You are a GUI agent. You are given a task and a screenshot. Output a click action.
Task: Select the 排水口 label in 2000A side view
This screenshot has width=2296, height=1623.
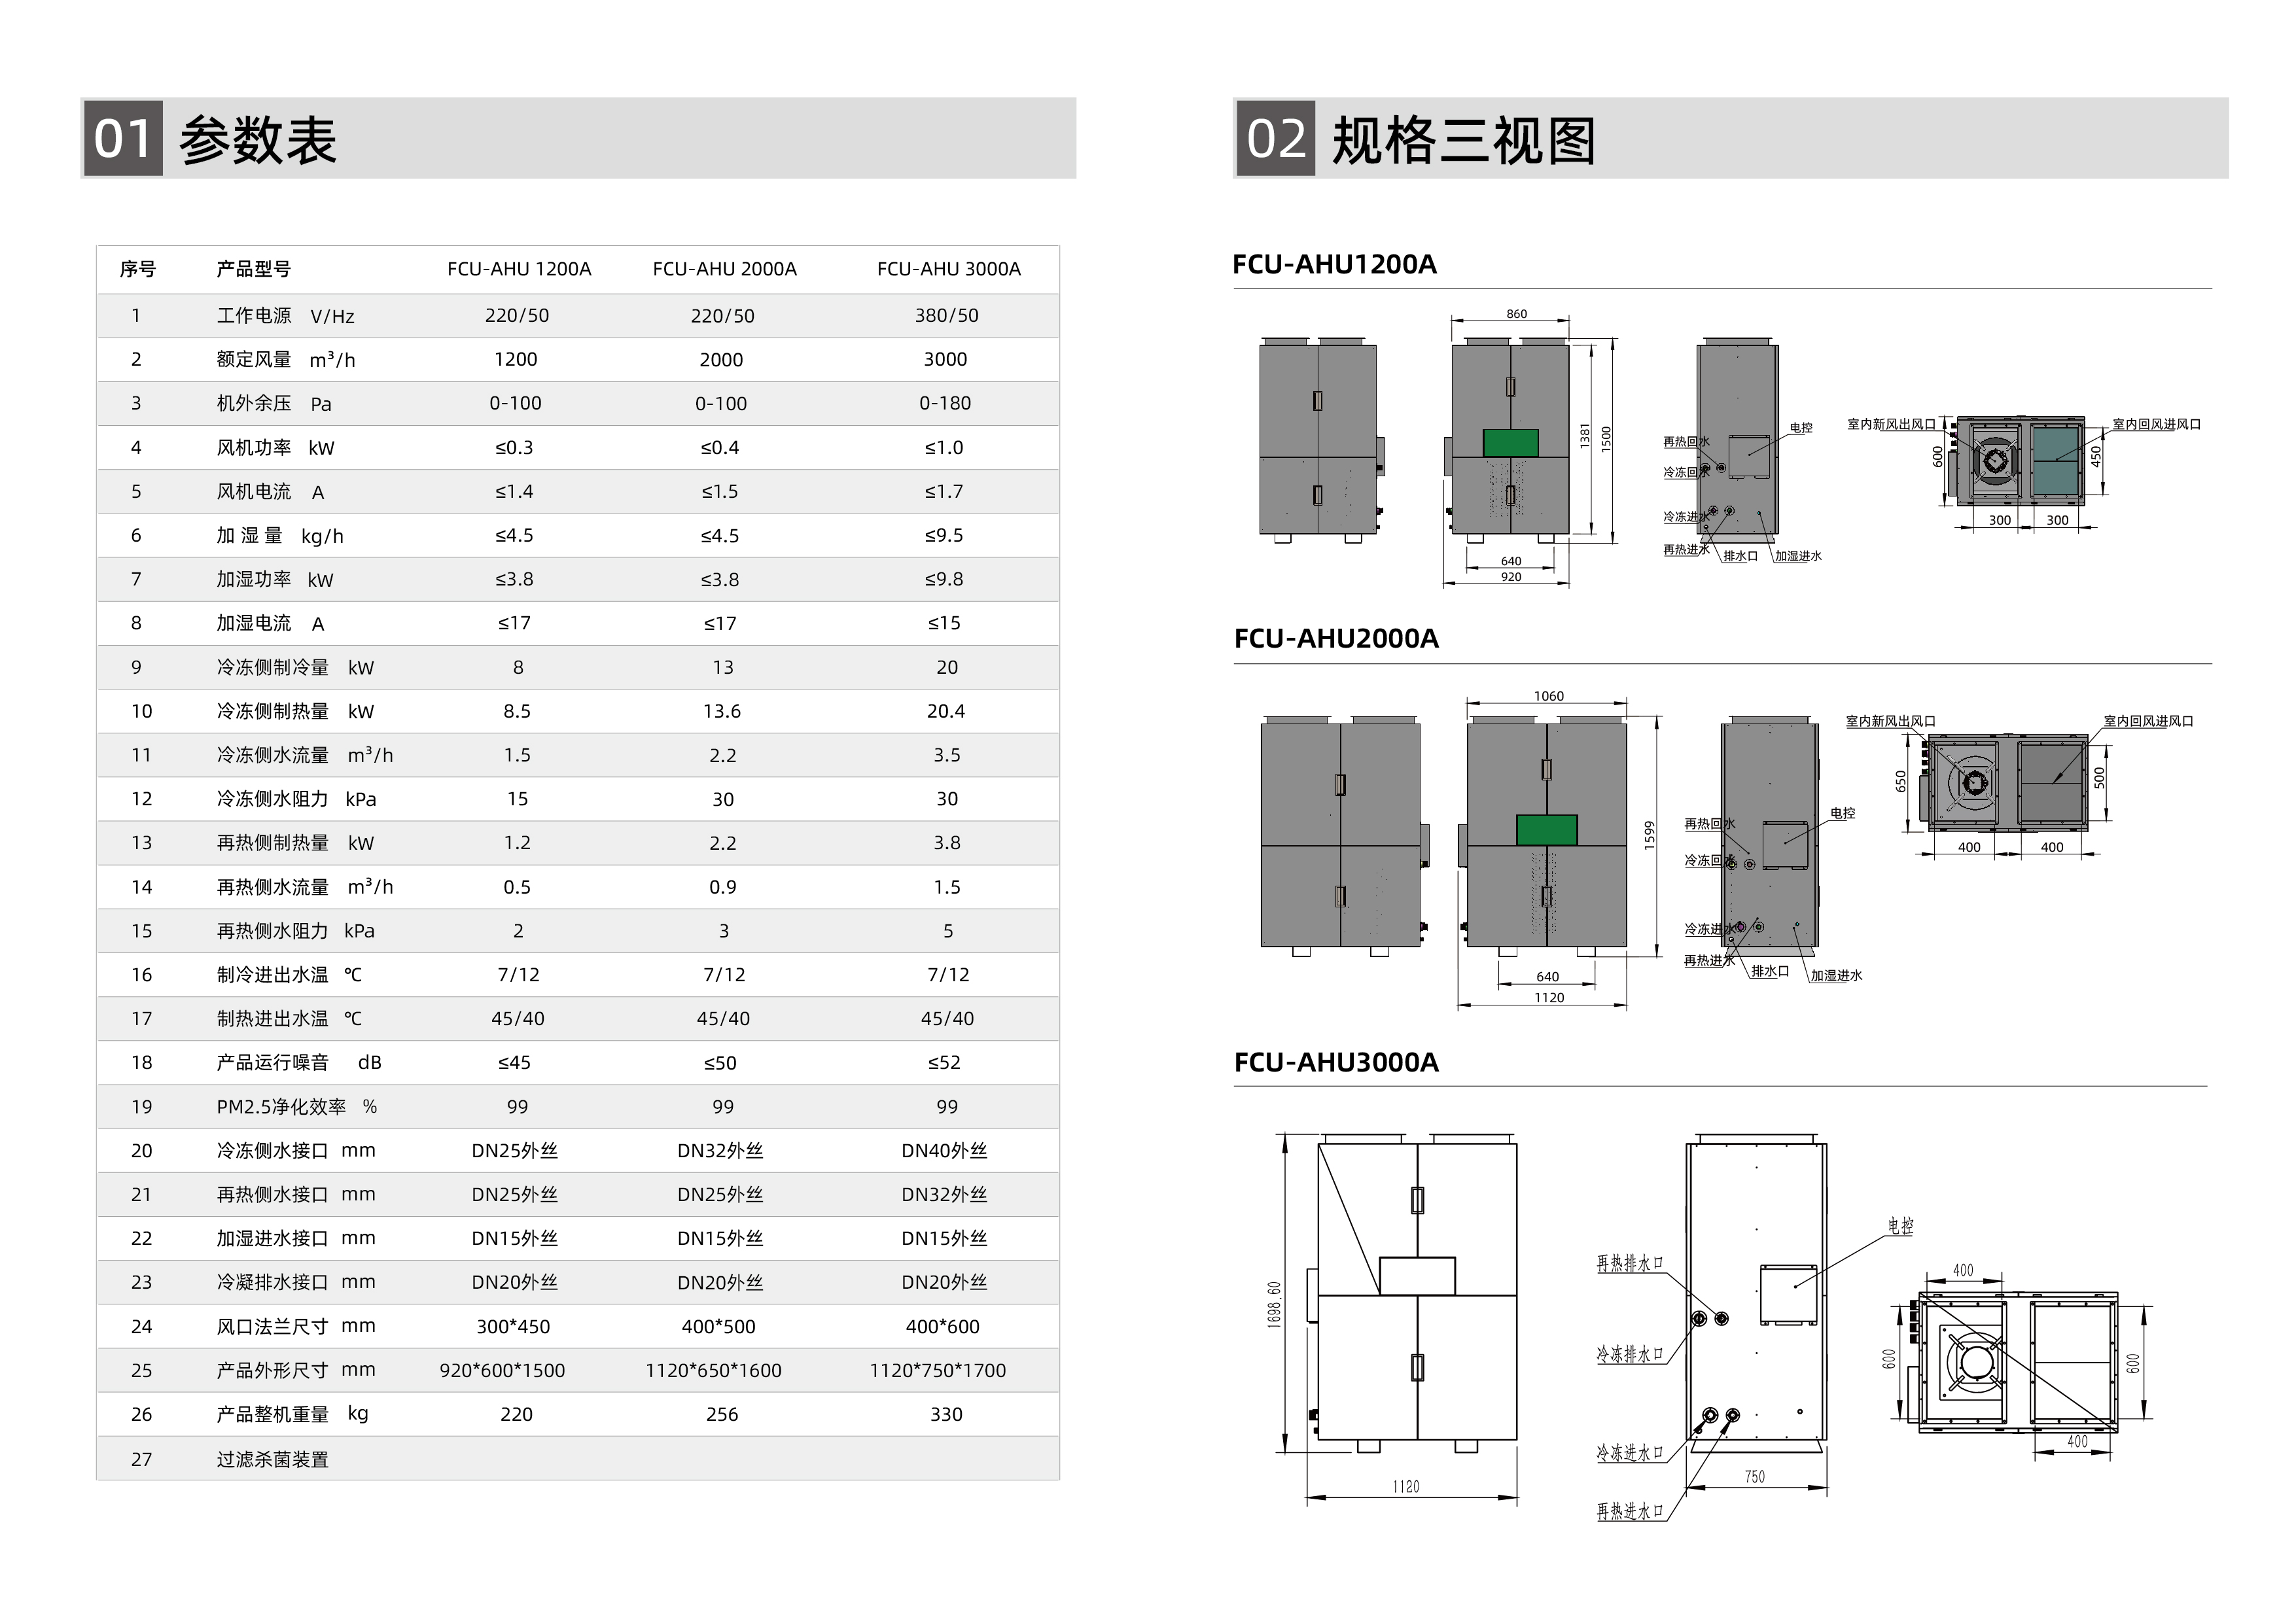tap(1770, 971)
